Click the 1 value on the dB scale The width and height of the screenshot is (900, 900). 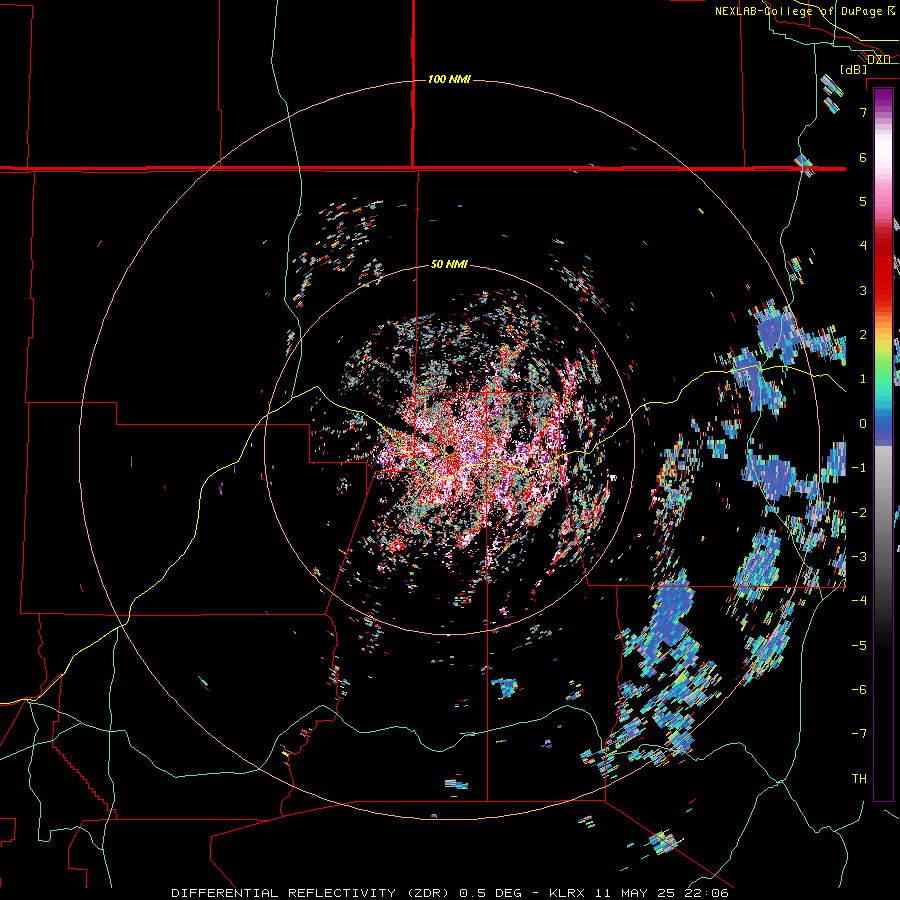pyautogui.click(x=863, y=379)
